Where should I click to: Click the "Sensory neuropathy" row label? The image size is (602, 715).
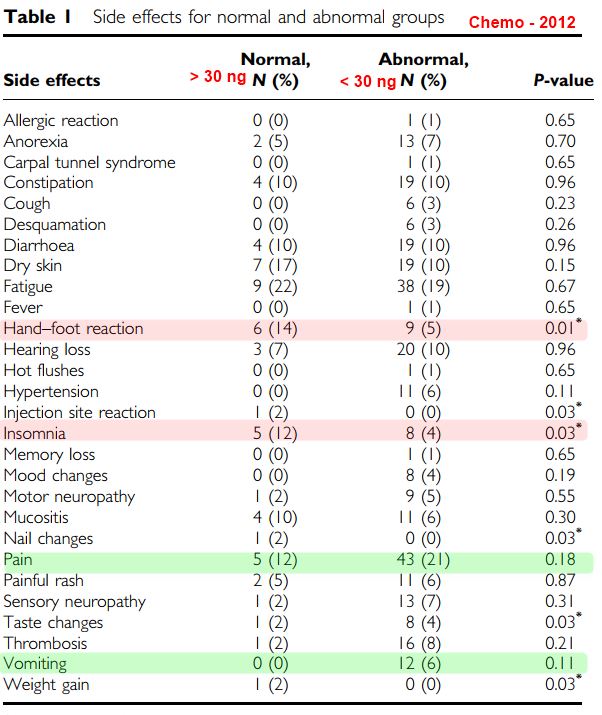[x=75, y=601]
